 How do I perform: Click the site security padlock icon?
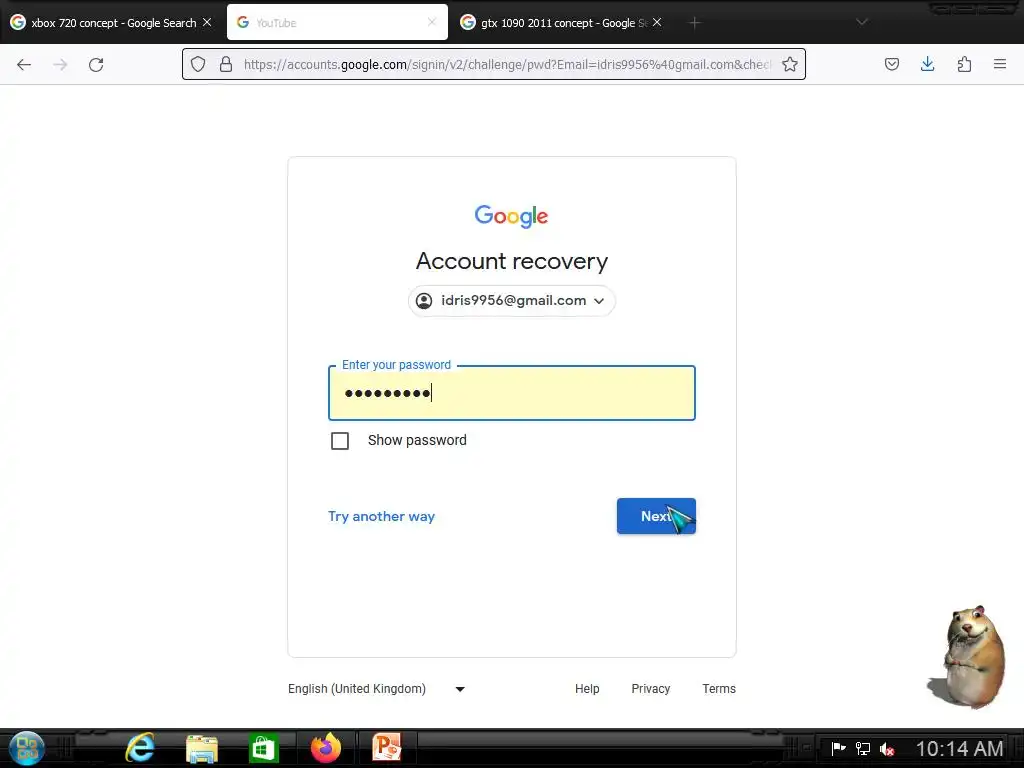tap(226, 64)
